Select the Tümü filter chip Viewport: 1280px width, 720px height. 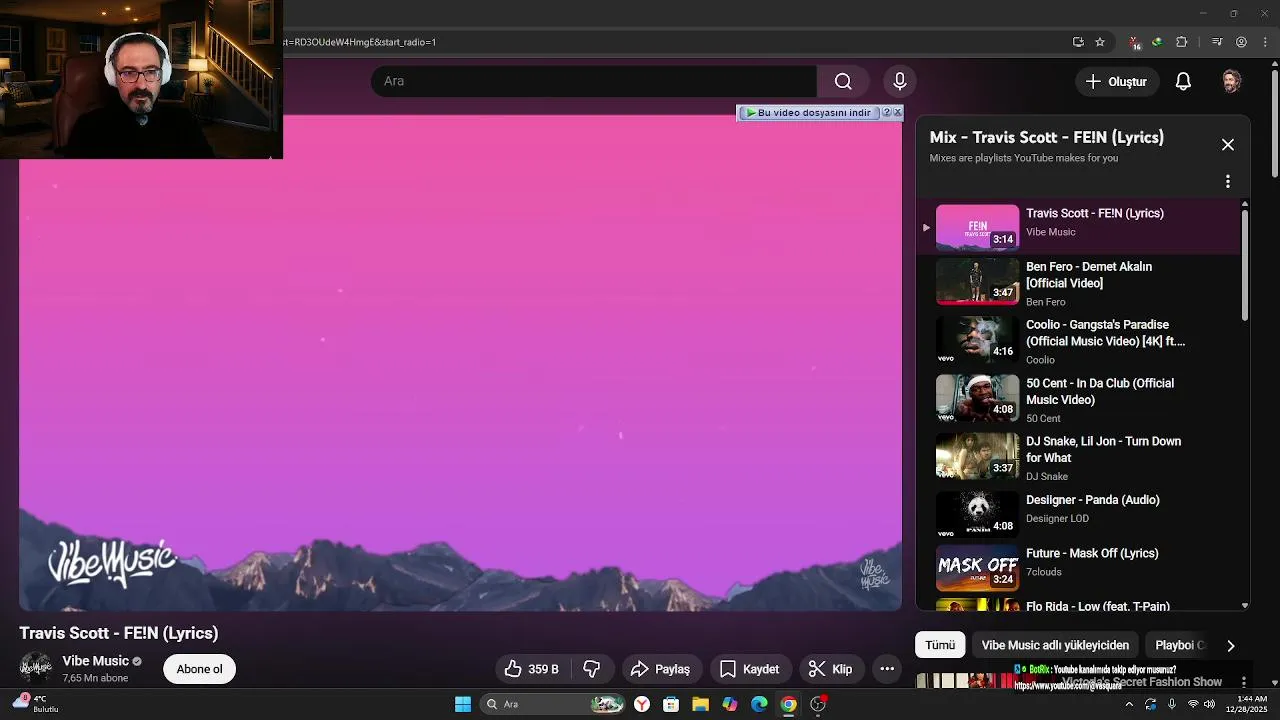tap(940, 645)
